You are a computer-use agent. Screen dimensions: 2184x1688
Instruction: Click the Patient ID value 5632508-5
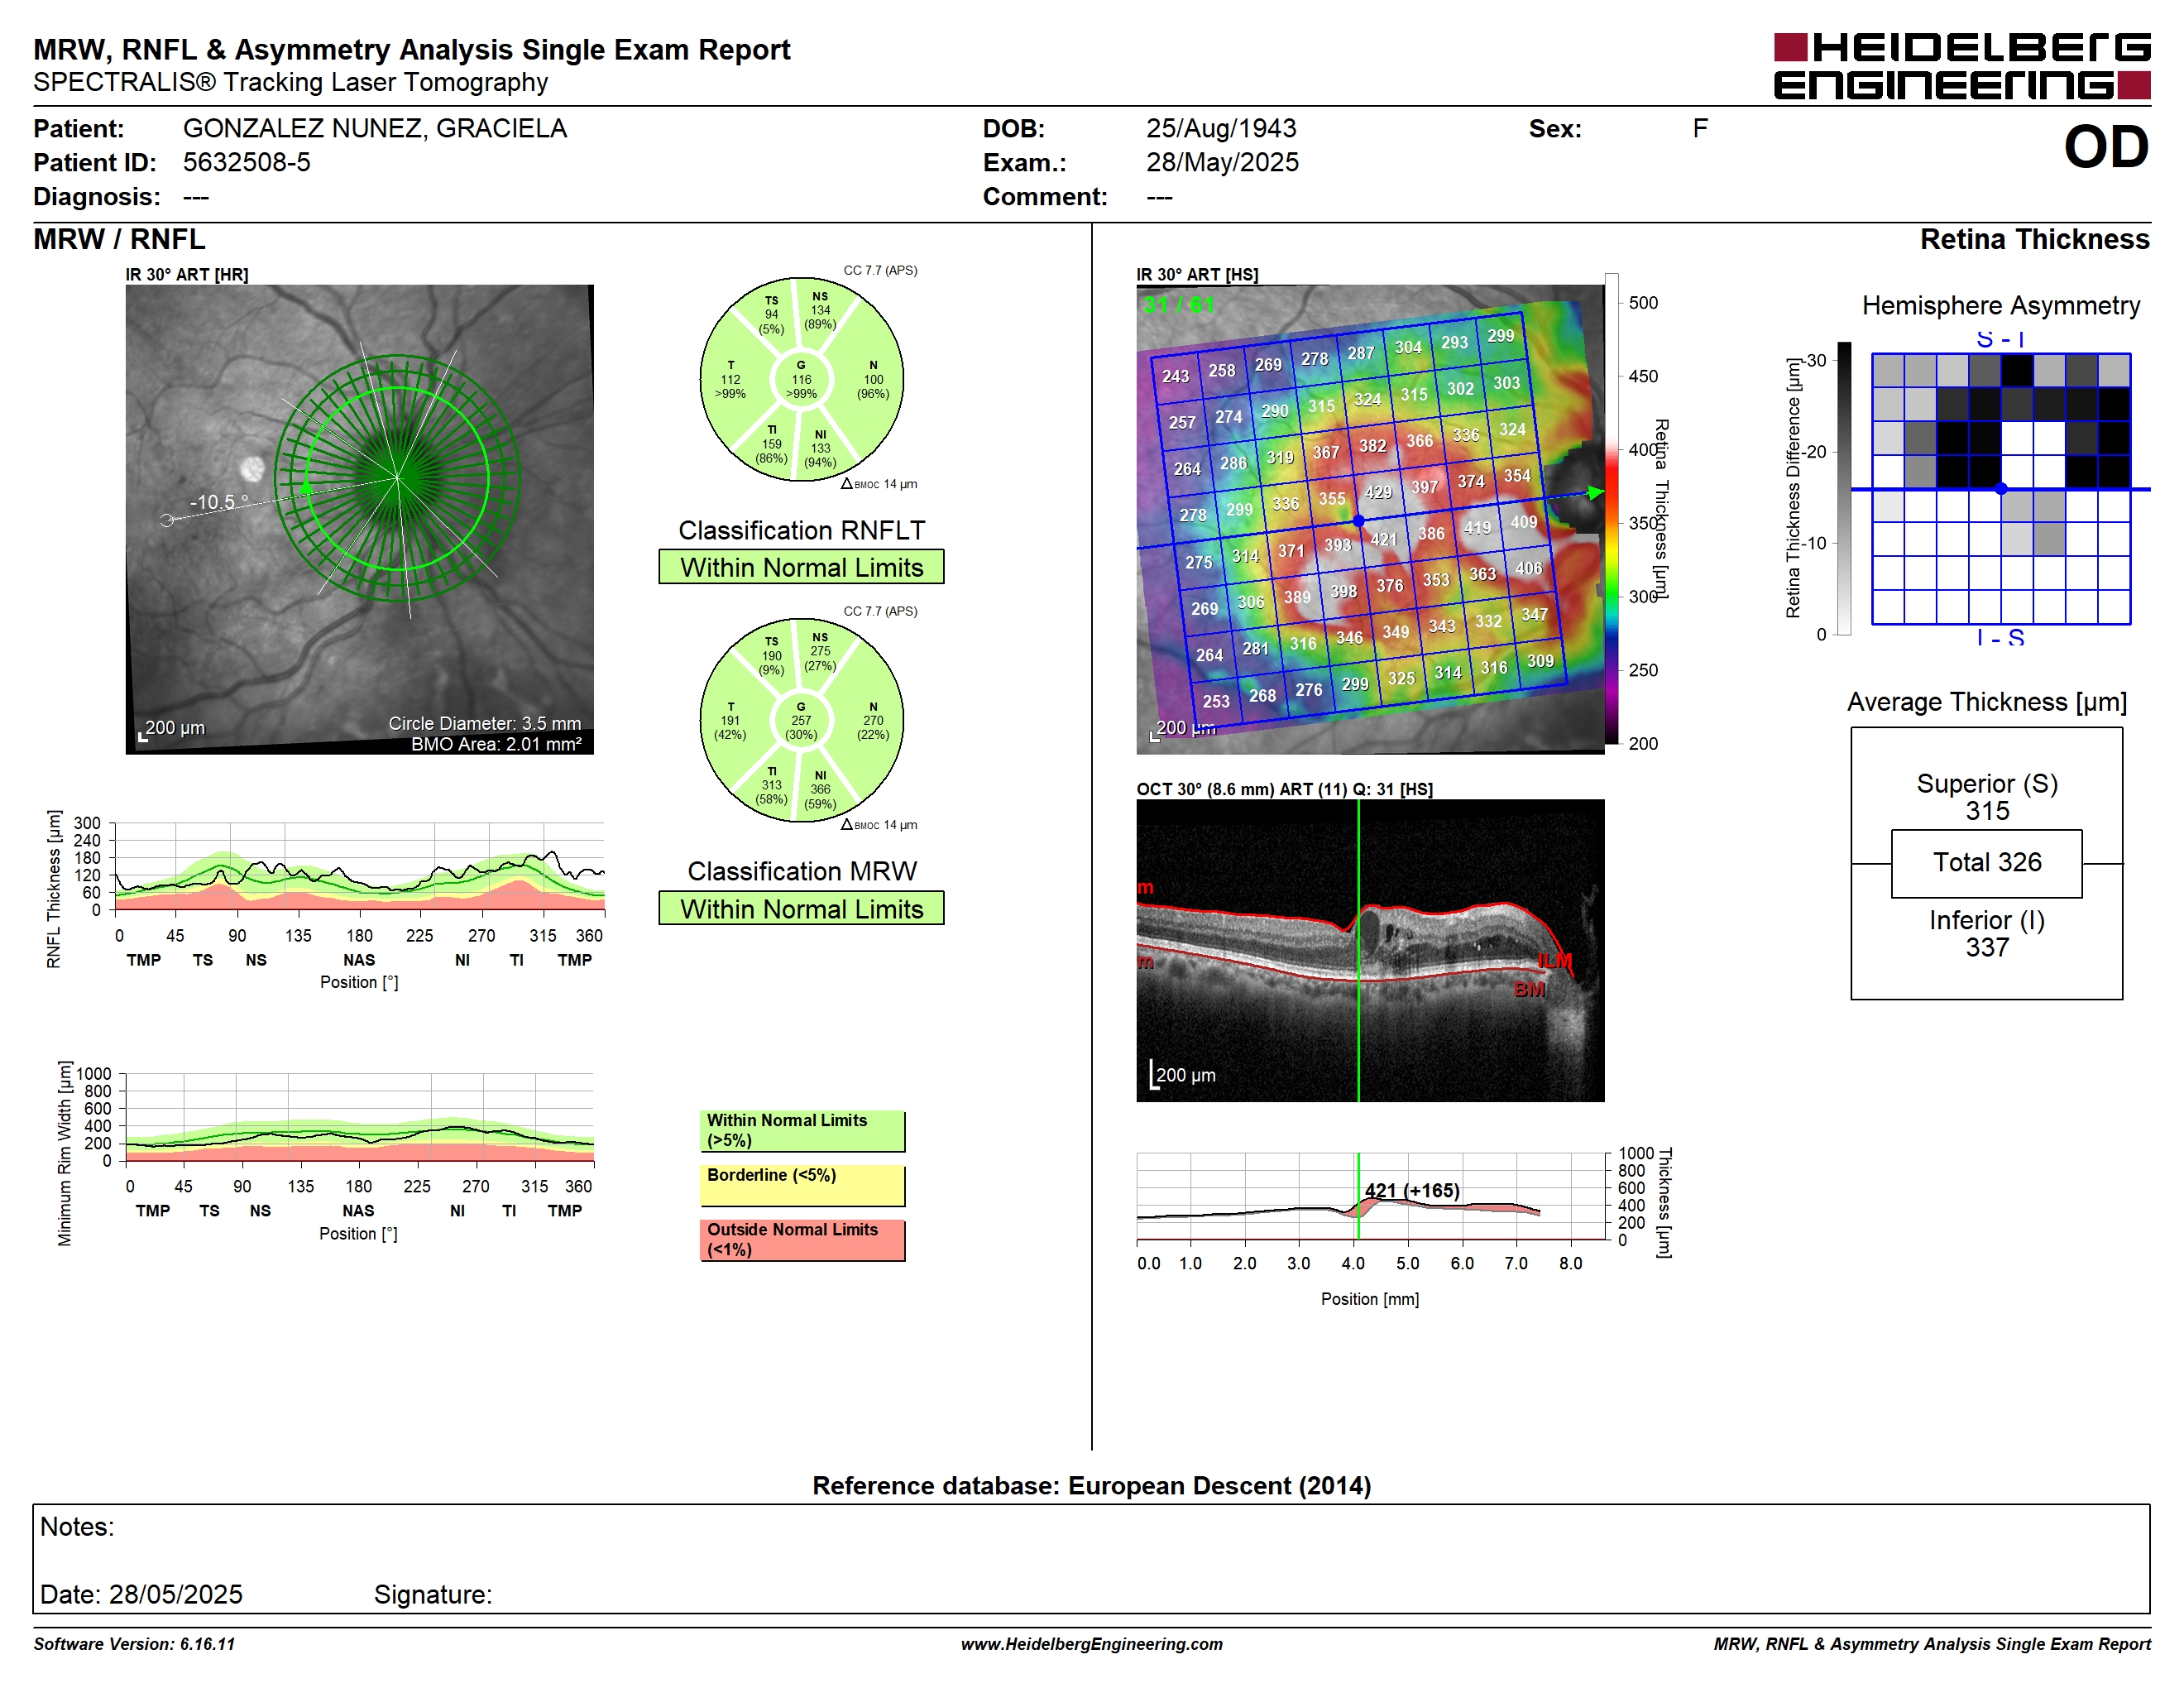pos(247,162)
